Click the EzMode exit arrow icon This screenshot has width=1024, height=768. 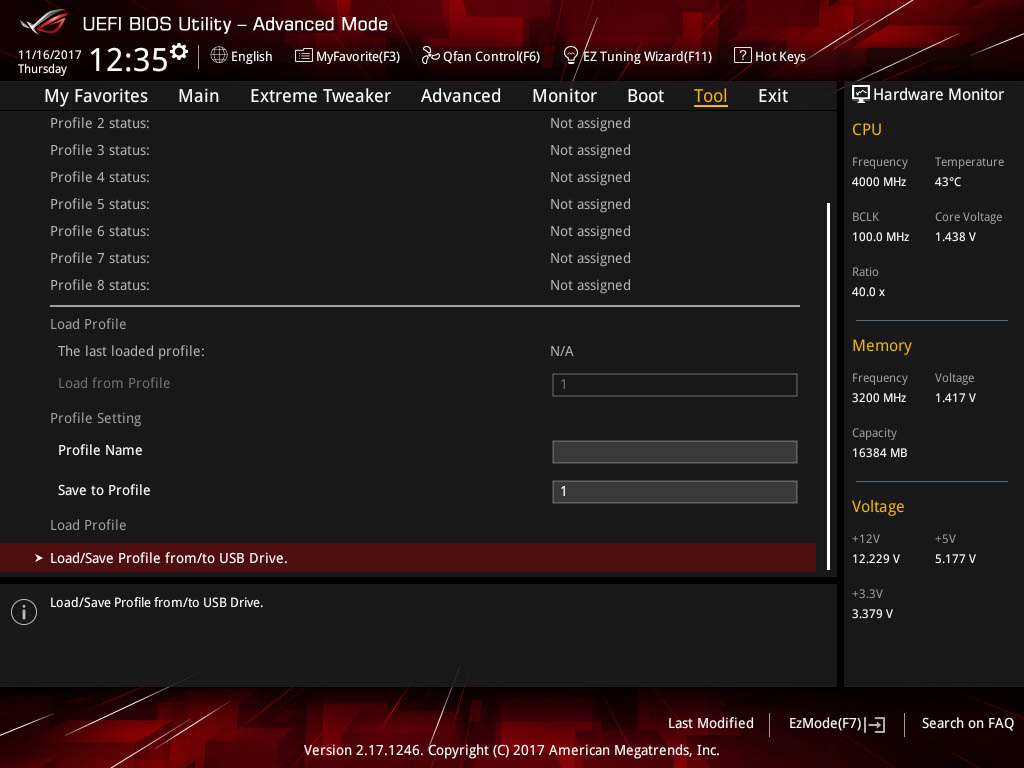coord(876,724)
